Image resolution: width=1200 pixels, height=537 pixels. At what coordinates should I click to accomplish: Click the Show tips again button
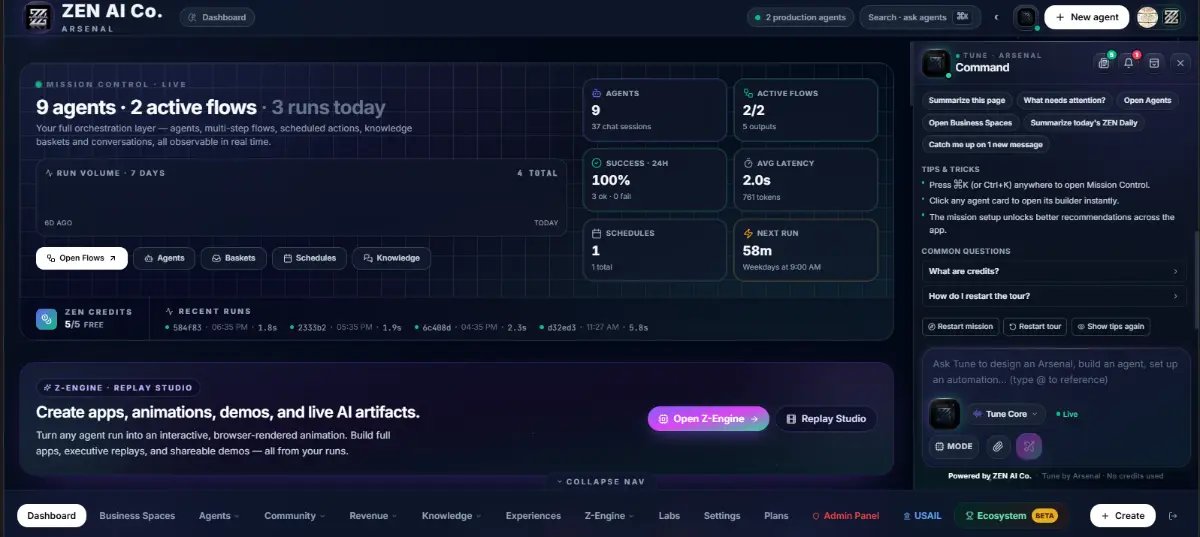coord(1111,326)
